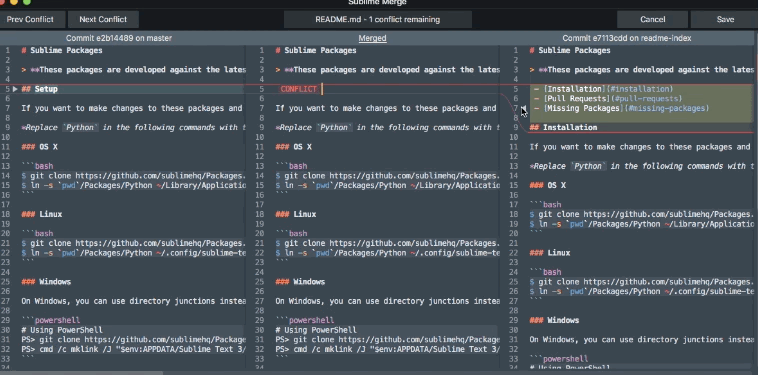
Task: Select the 'Commit e2b14489 on master' header
Action: click(x=119, y=38)
